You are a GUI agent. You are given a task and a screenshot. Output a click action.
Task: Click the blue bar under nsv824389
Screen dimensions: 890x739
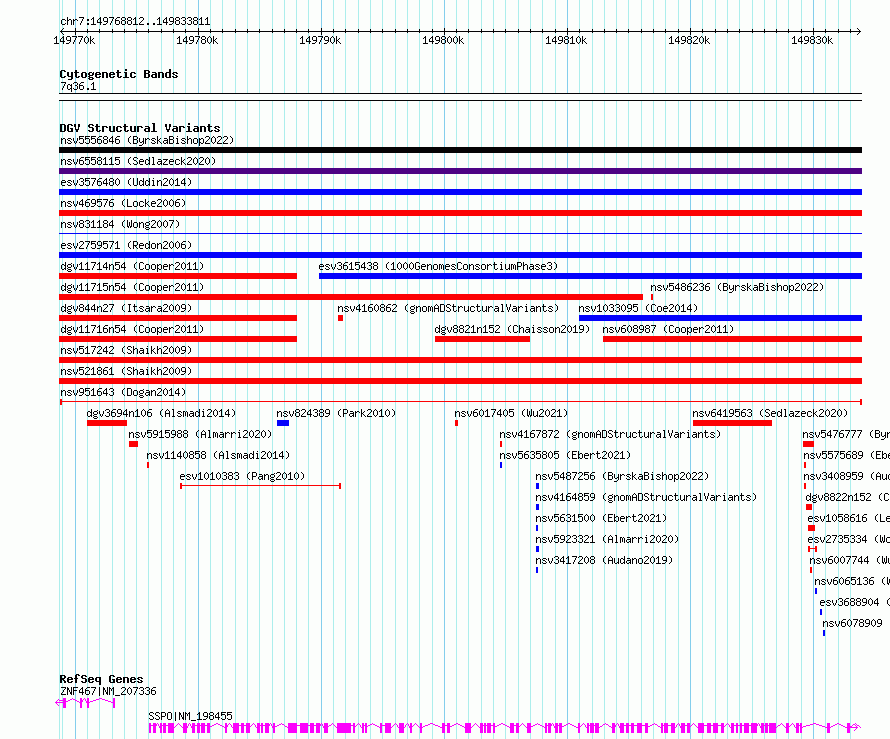pyautogui.click(x=283, y=423)
